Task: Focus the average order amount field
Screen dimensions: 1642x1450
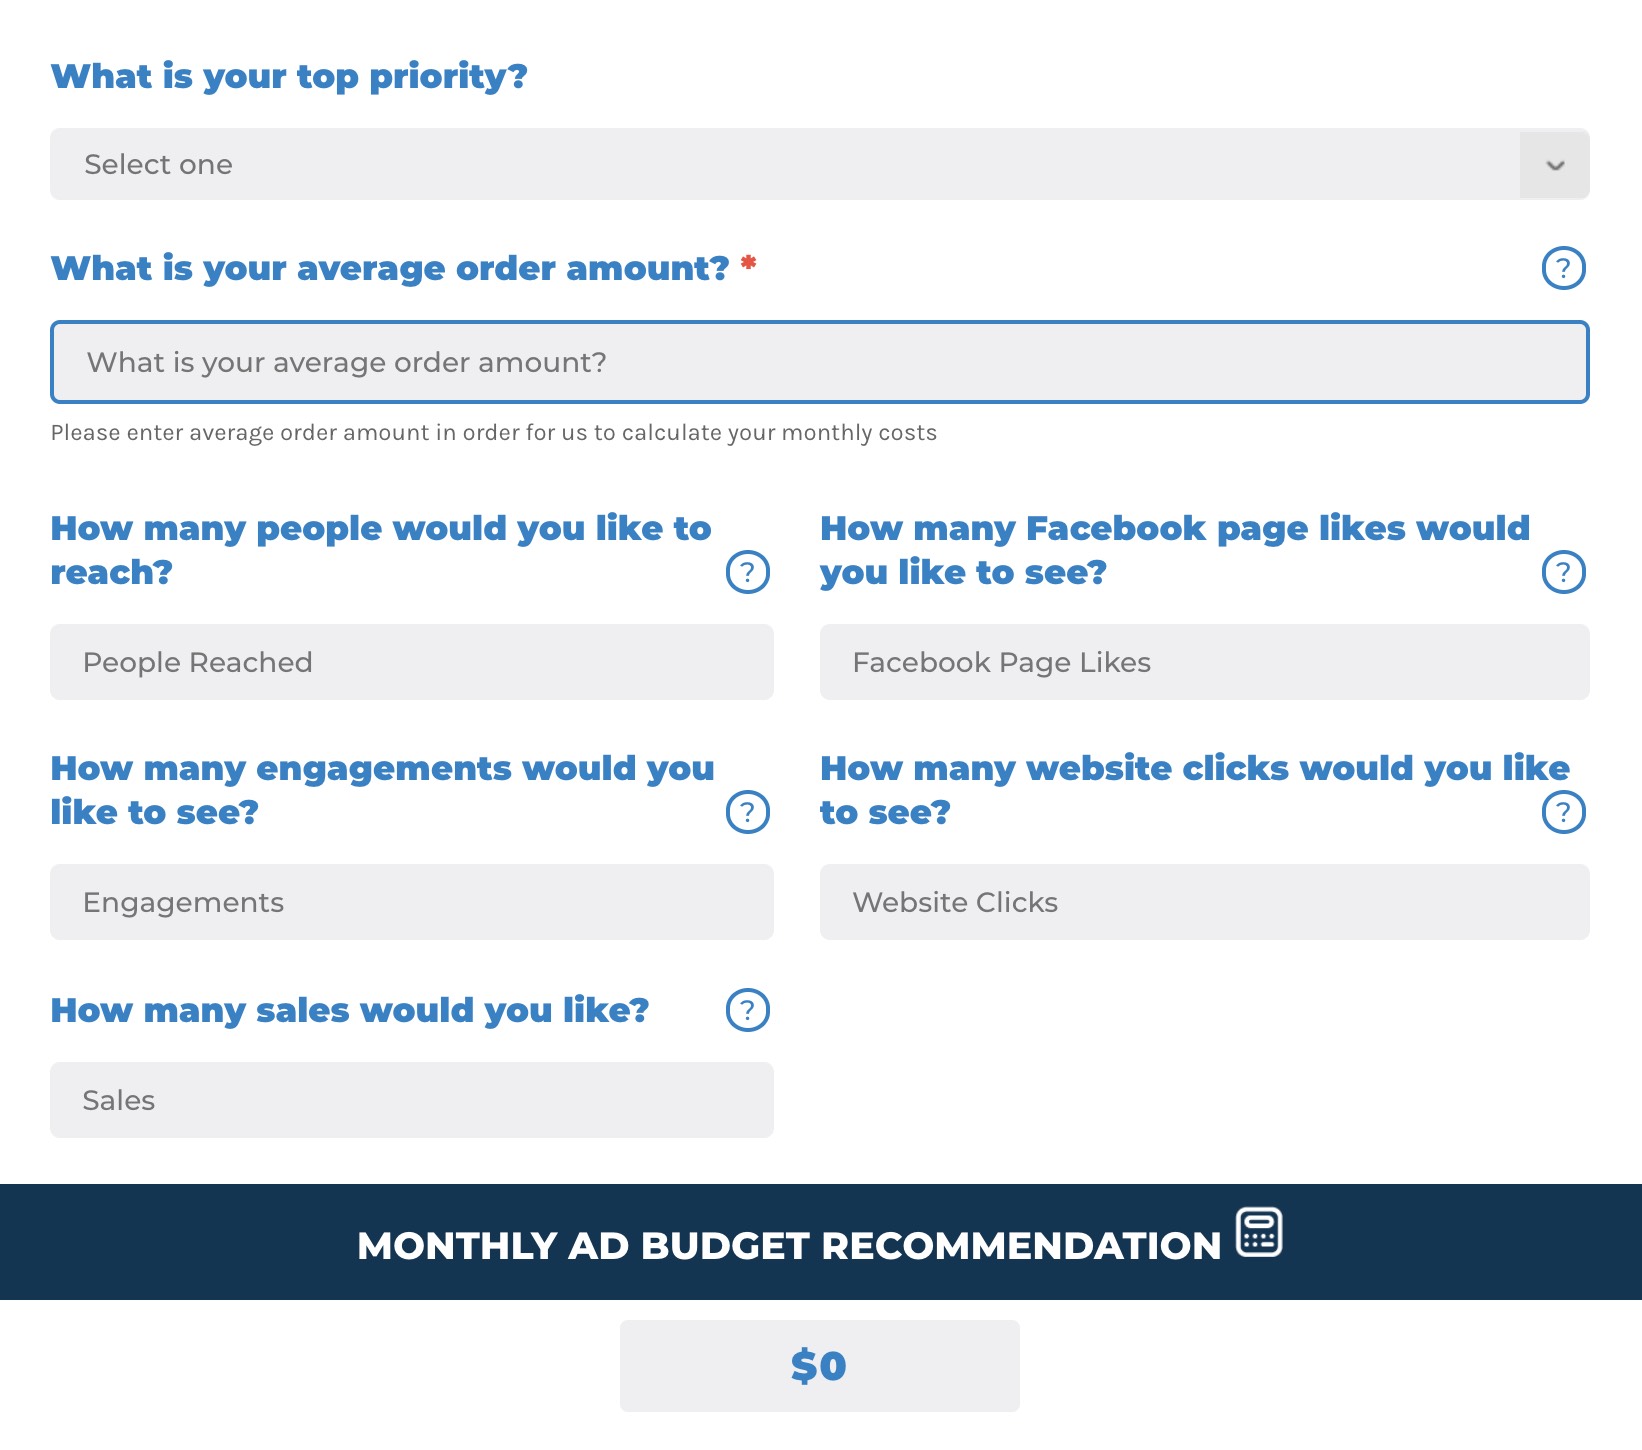Action: click(x=820, y=362)
